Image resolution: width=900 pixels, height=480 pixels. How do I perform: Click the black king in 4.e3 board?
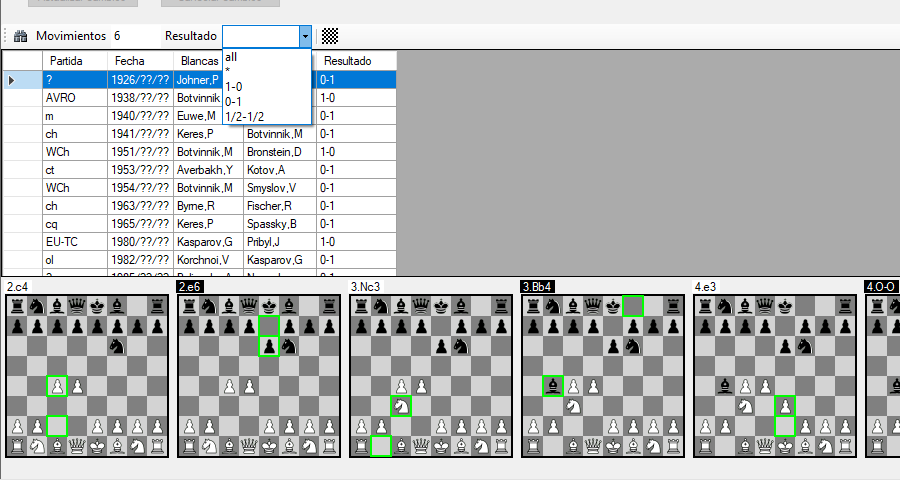785,306
